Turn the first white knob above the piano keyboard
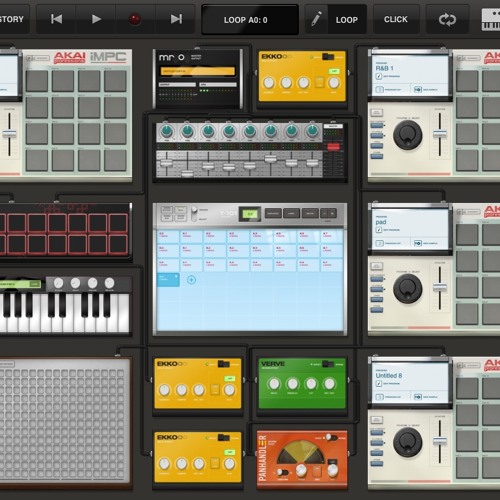 pos(58,283)
